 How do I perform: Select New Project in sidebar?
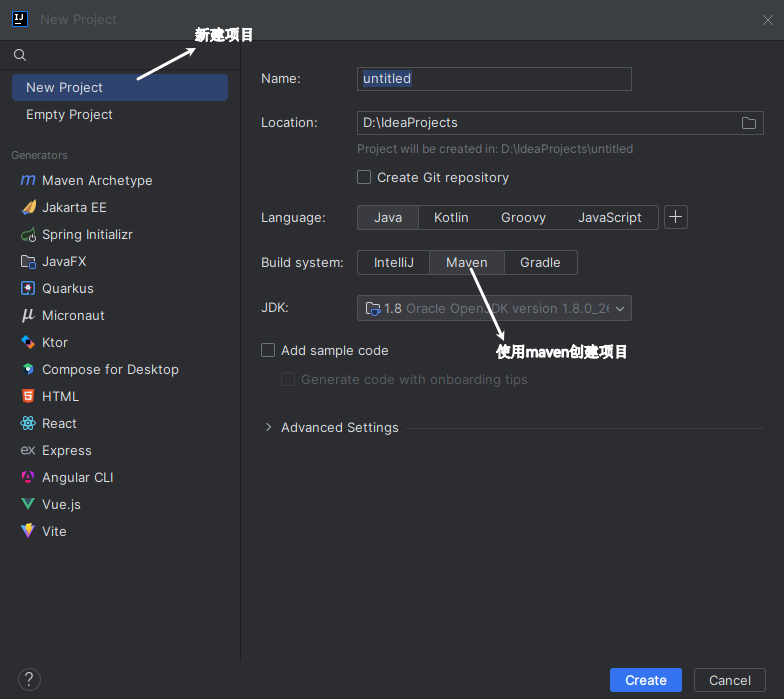(x=120, y=88)
